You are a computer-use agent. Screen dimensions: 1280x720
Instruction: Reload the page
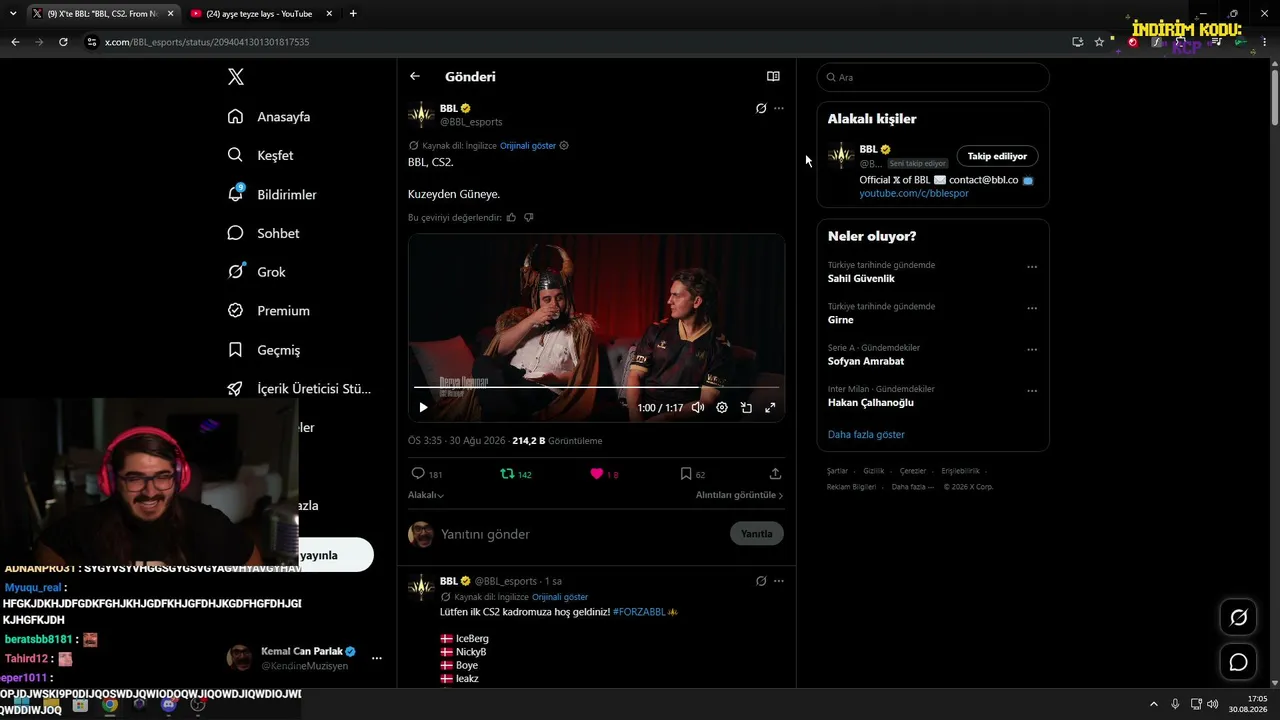[x=63, y=42]
